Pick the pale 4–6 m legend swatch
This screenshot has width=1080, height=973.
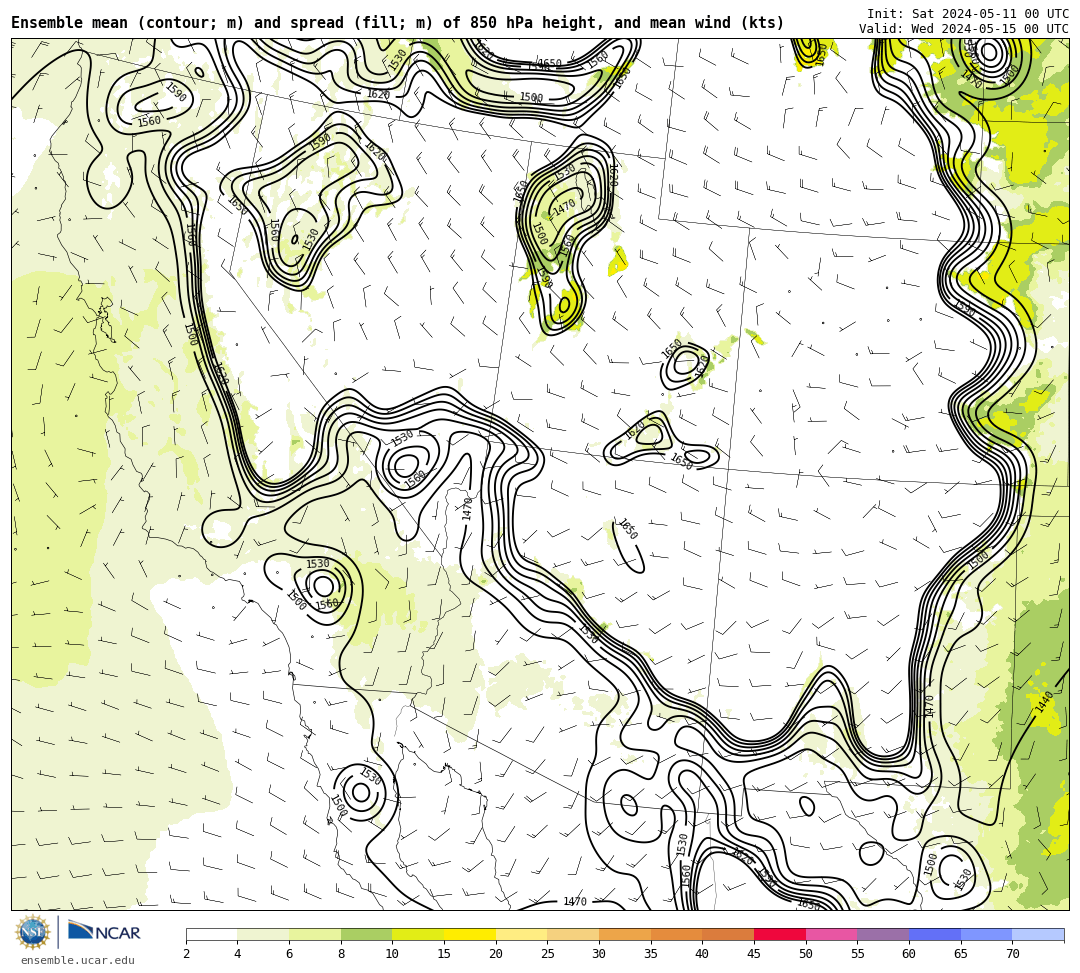coord(263,934)
